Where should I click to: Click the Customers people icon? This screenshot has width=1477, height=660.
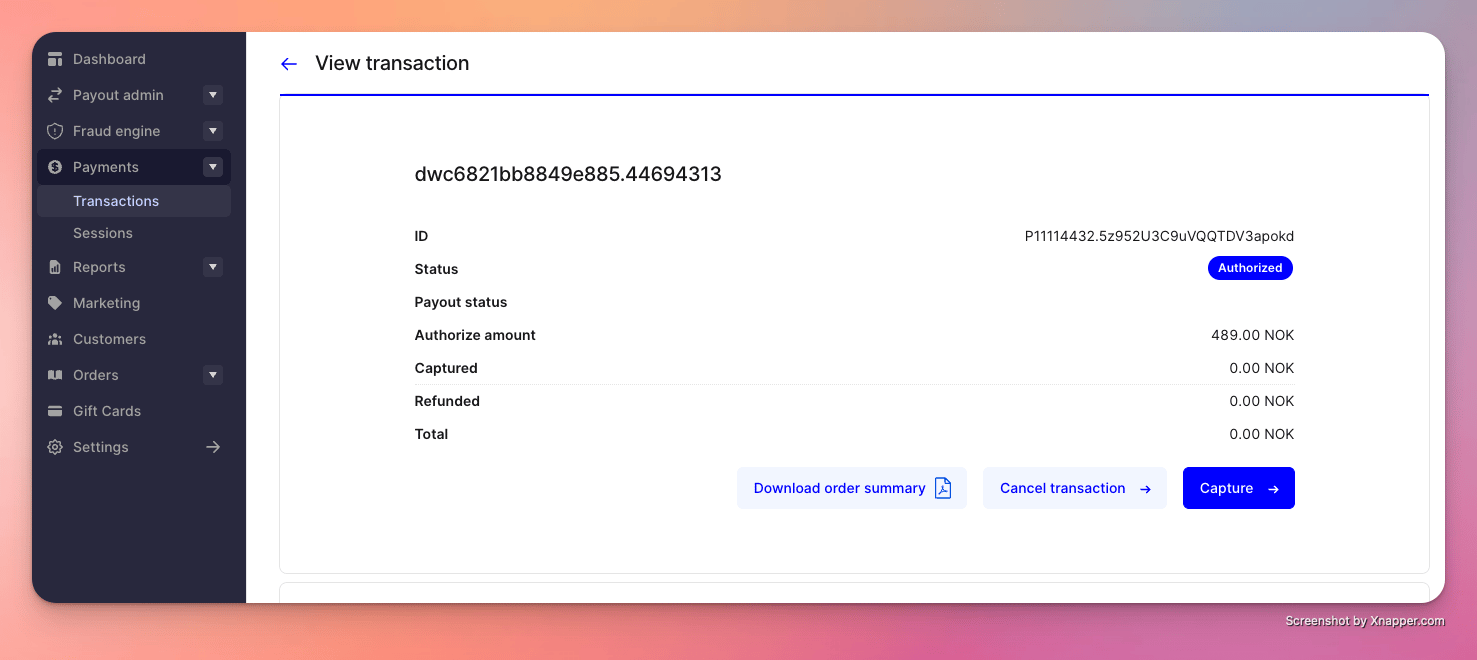(x=55, y=339)
